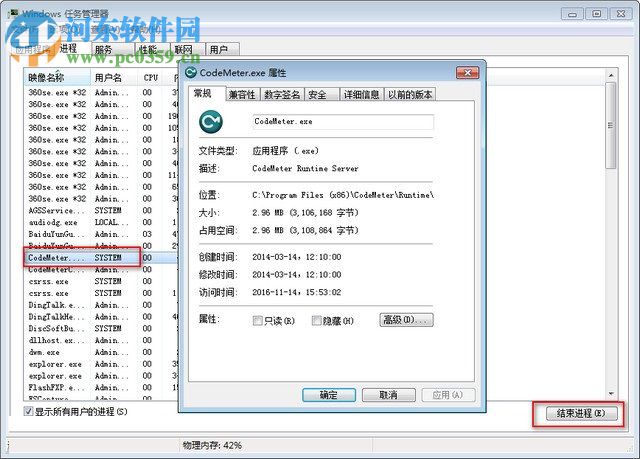Click the 取消 button
This screenshot has height=459, width=640.
point(388,395)
